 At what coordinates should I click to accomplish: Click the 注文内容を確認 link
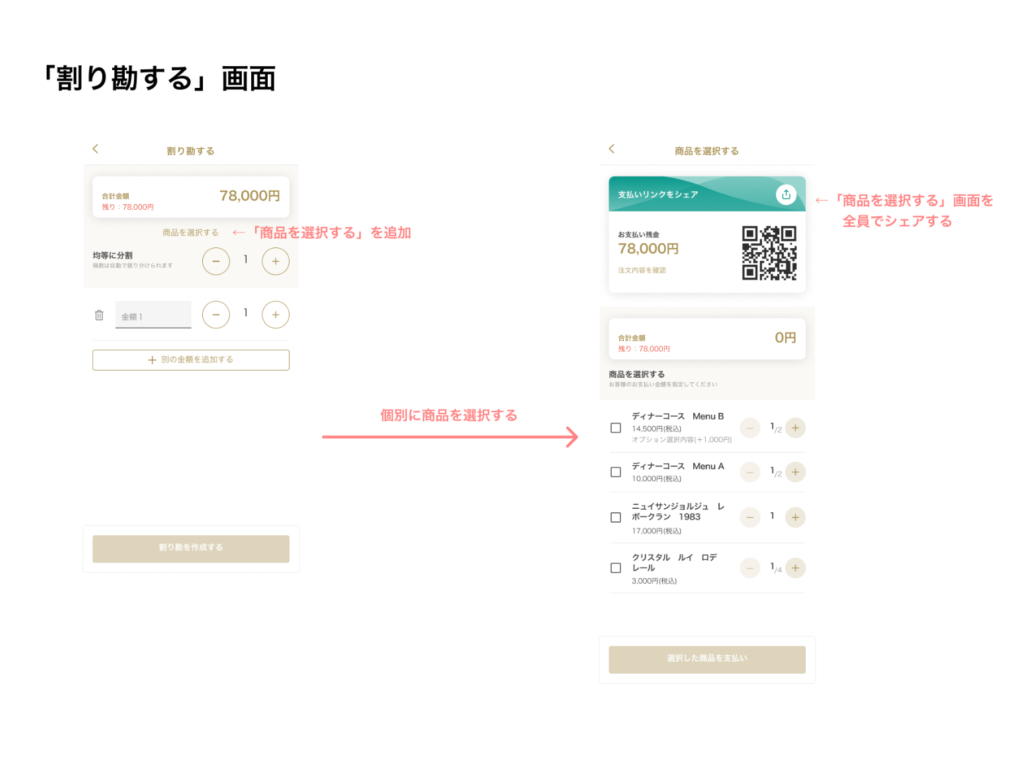(642, 270)
